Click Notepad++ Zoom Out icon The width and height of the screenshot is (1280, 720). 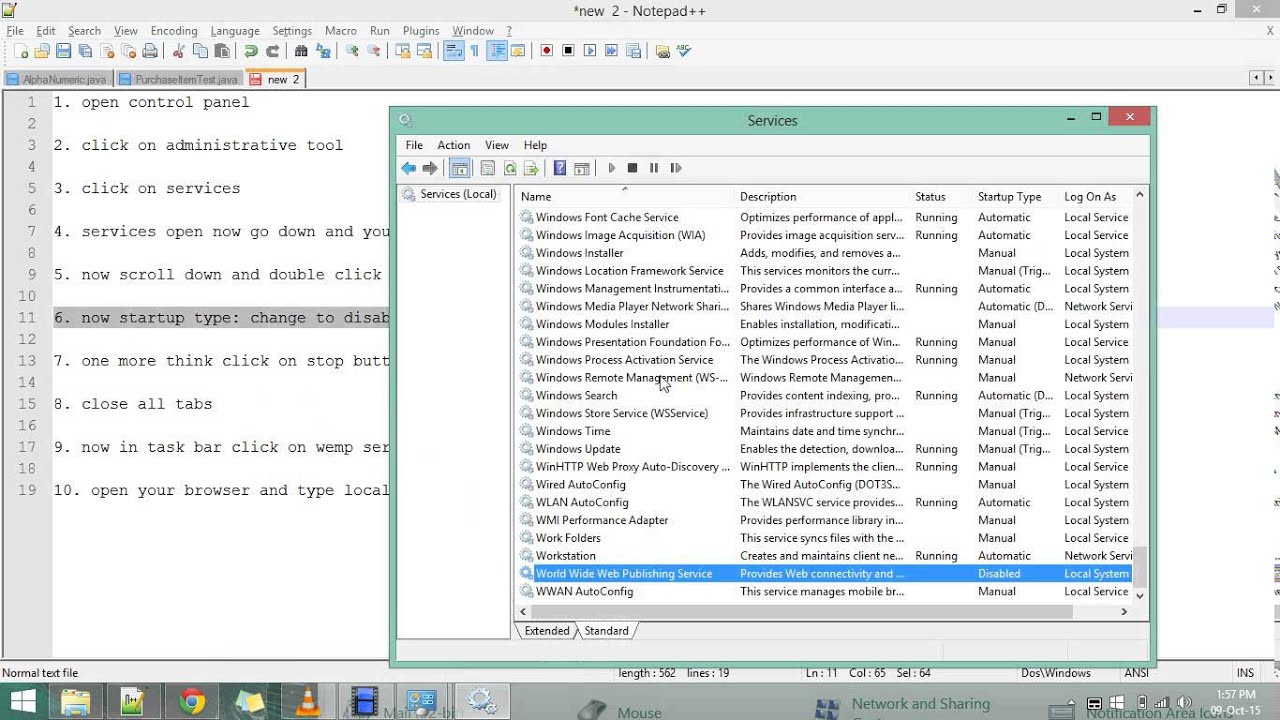coord(374,51)
